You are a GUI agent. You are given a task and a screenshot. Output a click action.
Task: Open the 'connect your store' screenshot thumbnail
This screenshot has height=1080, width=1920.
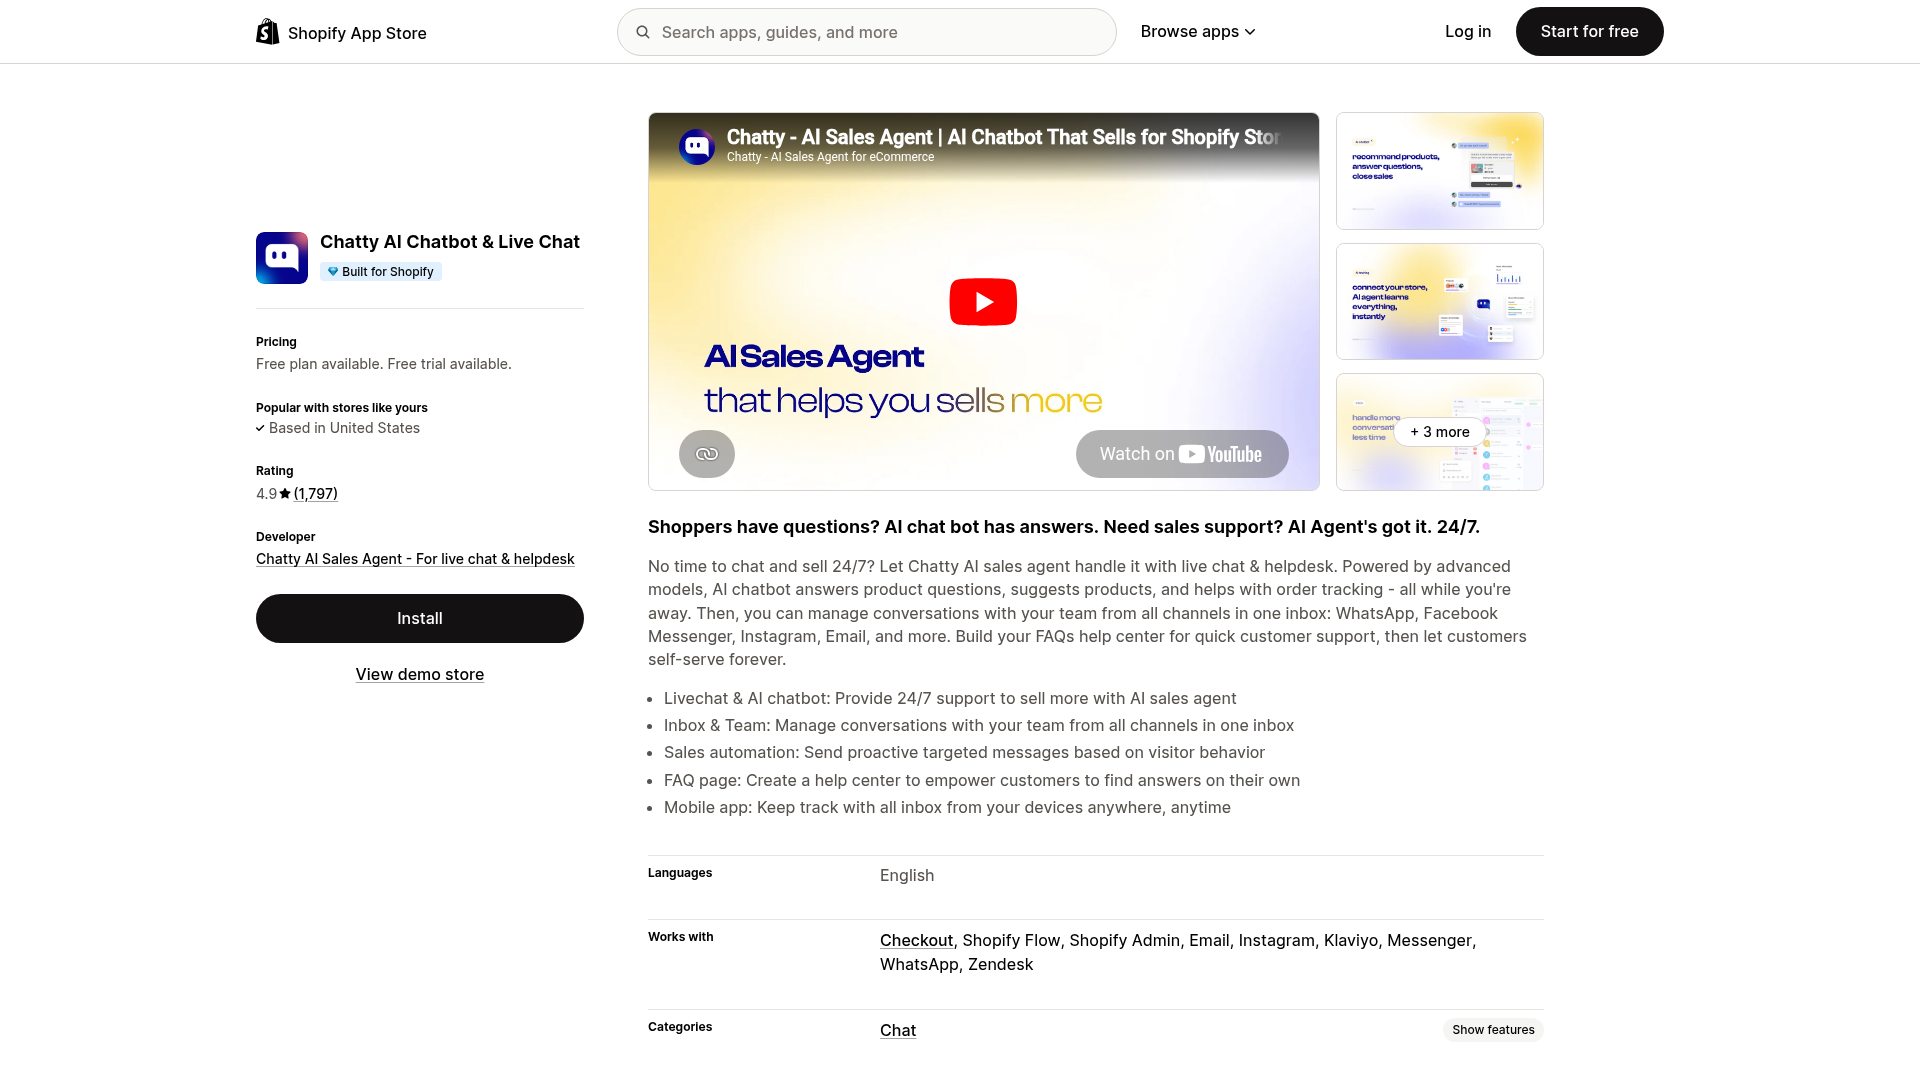pyautogui.click(x=1440, y=302)
